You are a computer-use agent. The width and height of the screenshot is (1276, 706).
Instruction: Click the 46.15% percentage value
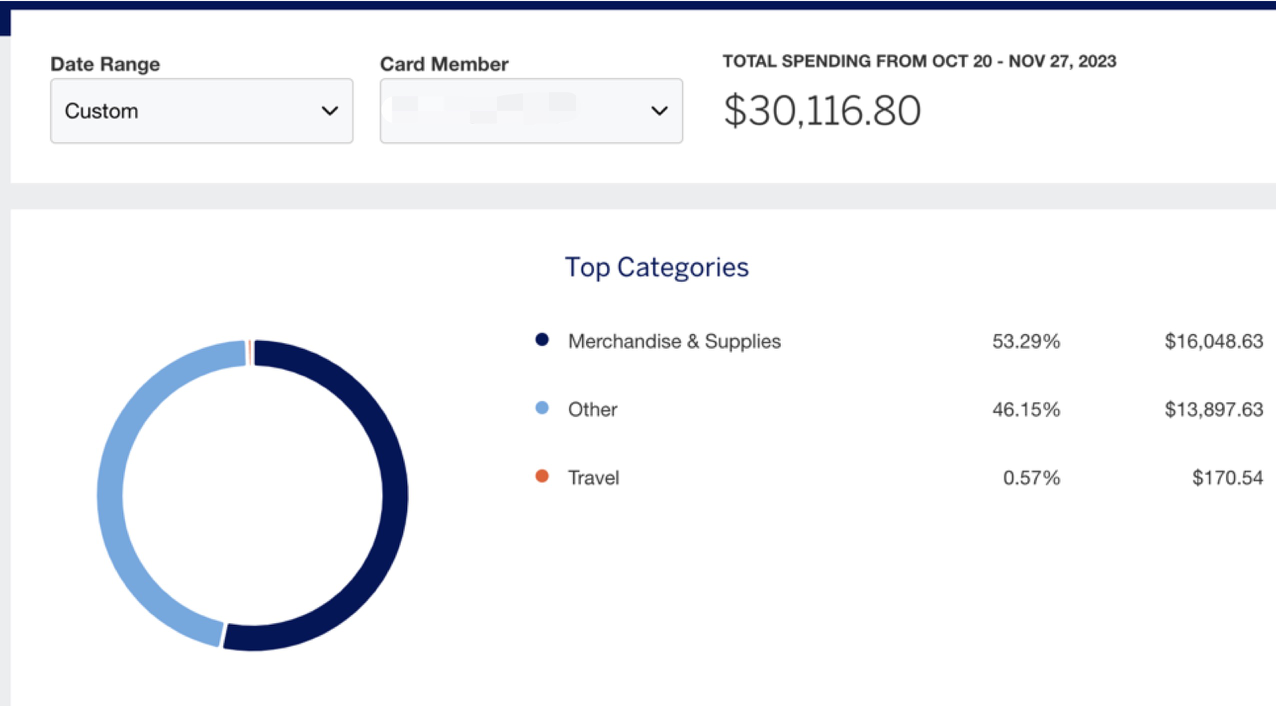pos(1026,409)
